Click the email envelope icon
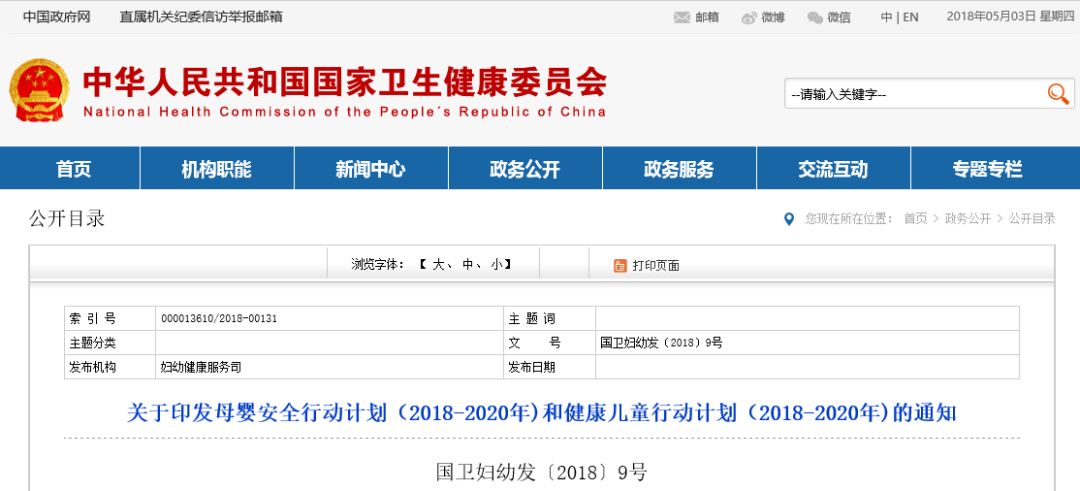The height and width of the screenshot is (491, 1080). [x=682, y=17]
